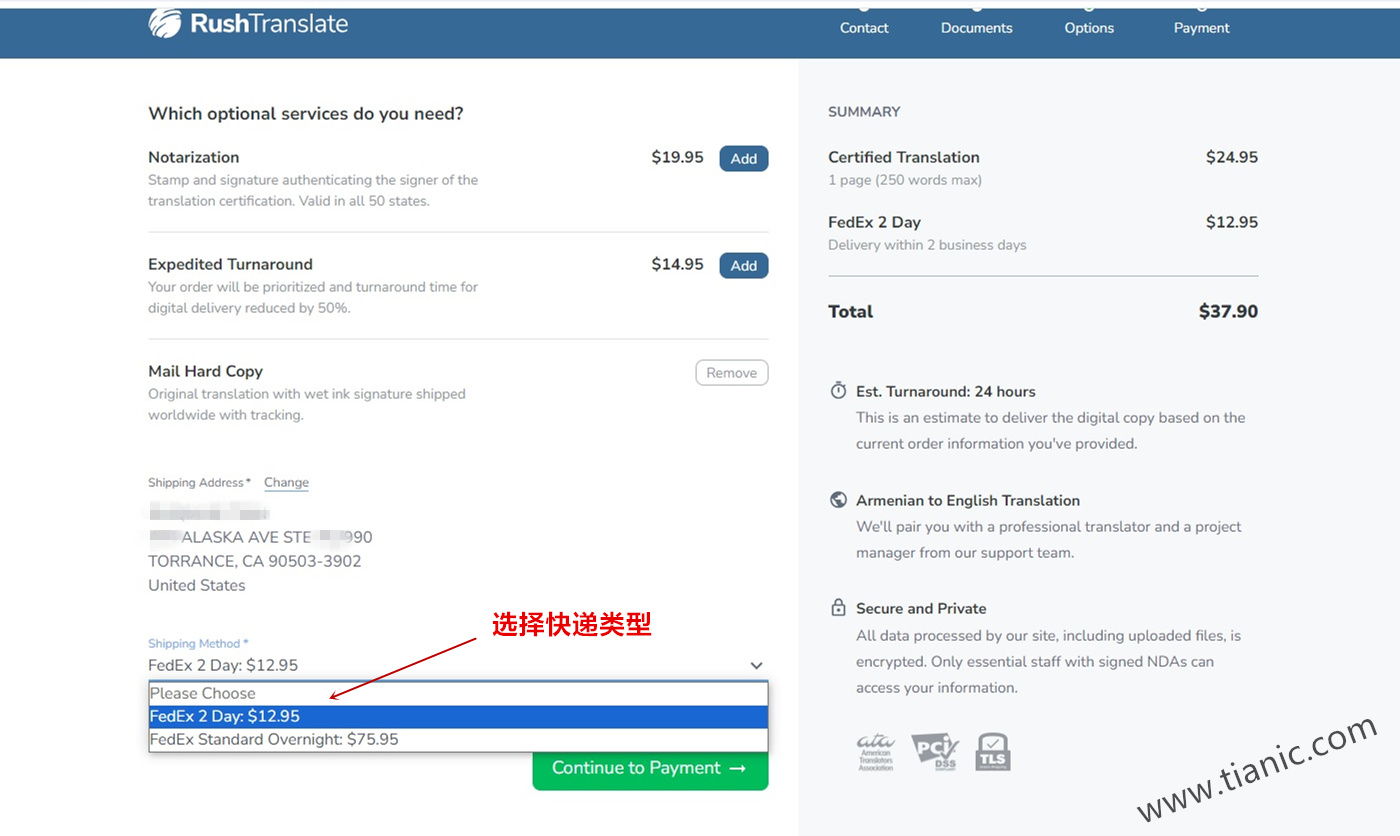
Task: Open the Payment step tab
Action: coord(1201,28)
